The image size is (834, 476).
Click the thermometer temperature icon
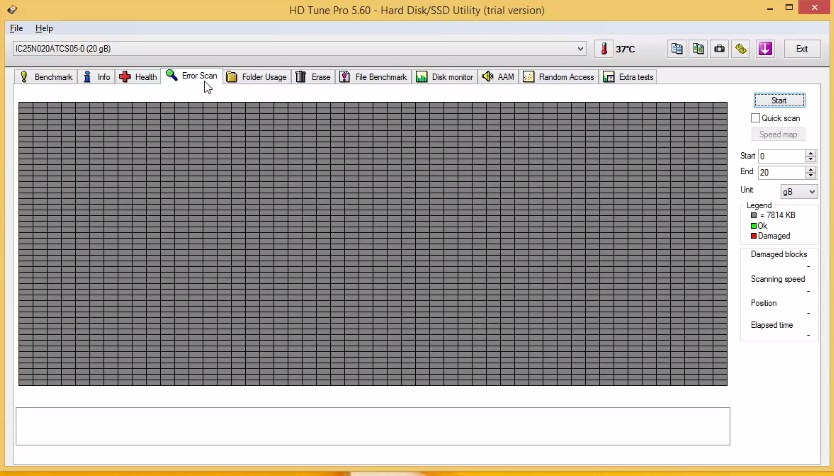pyautogui.click(x=604, y=49)
